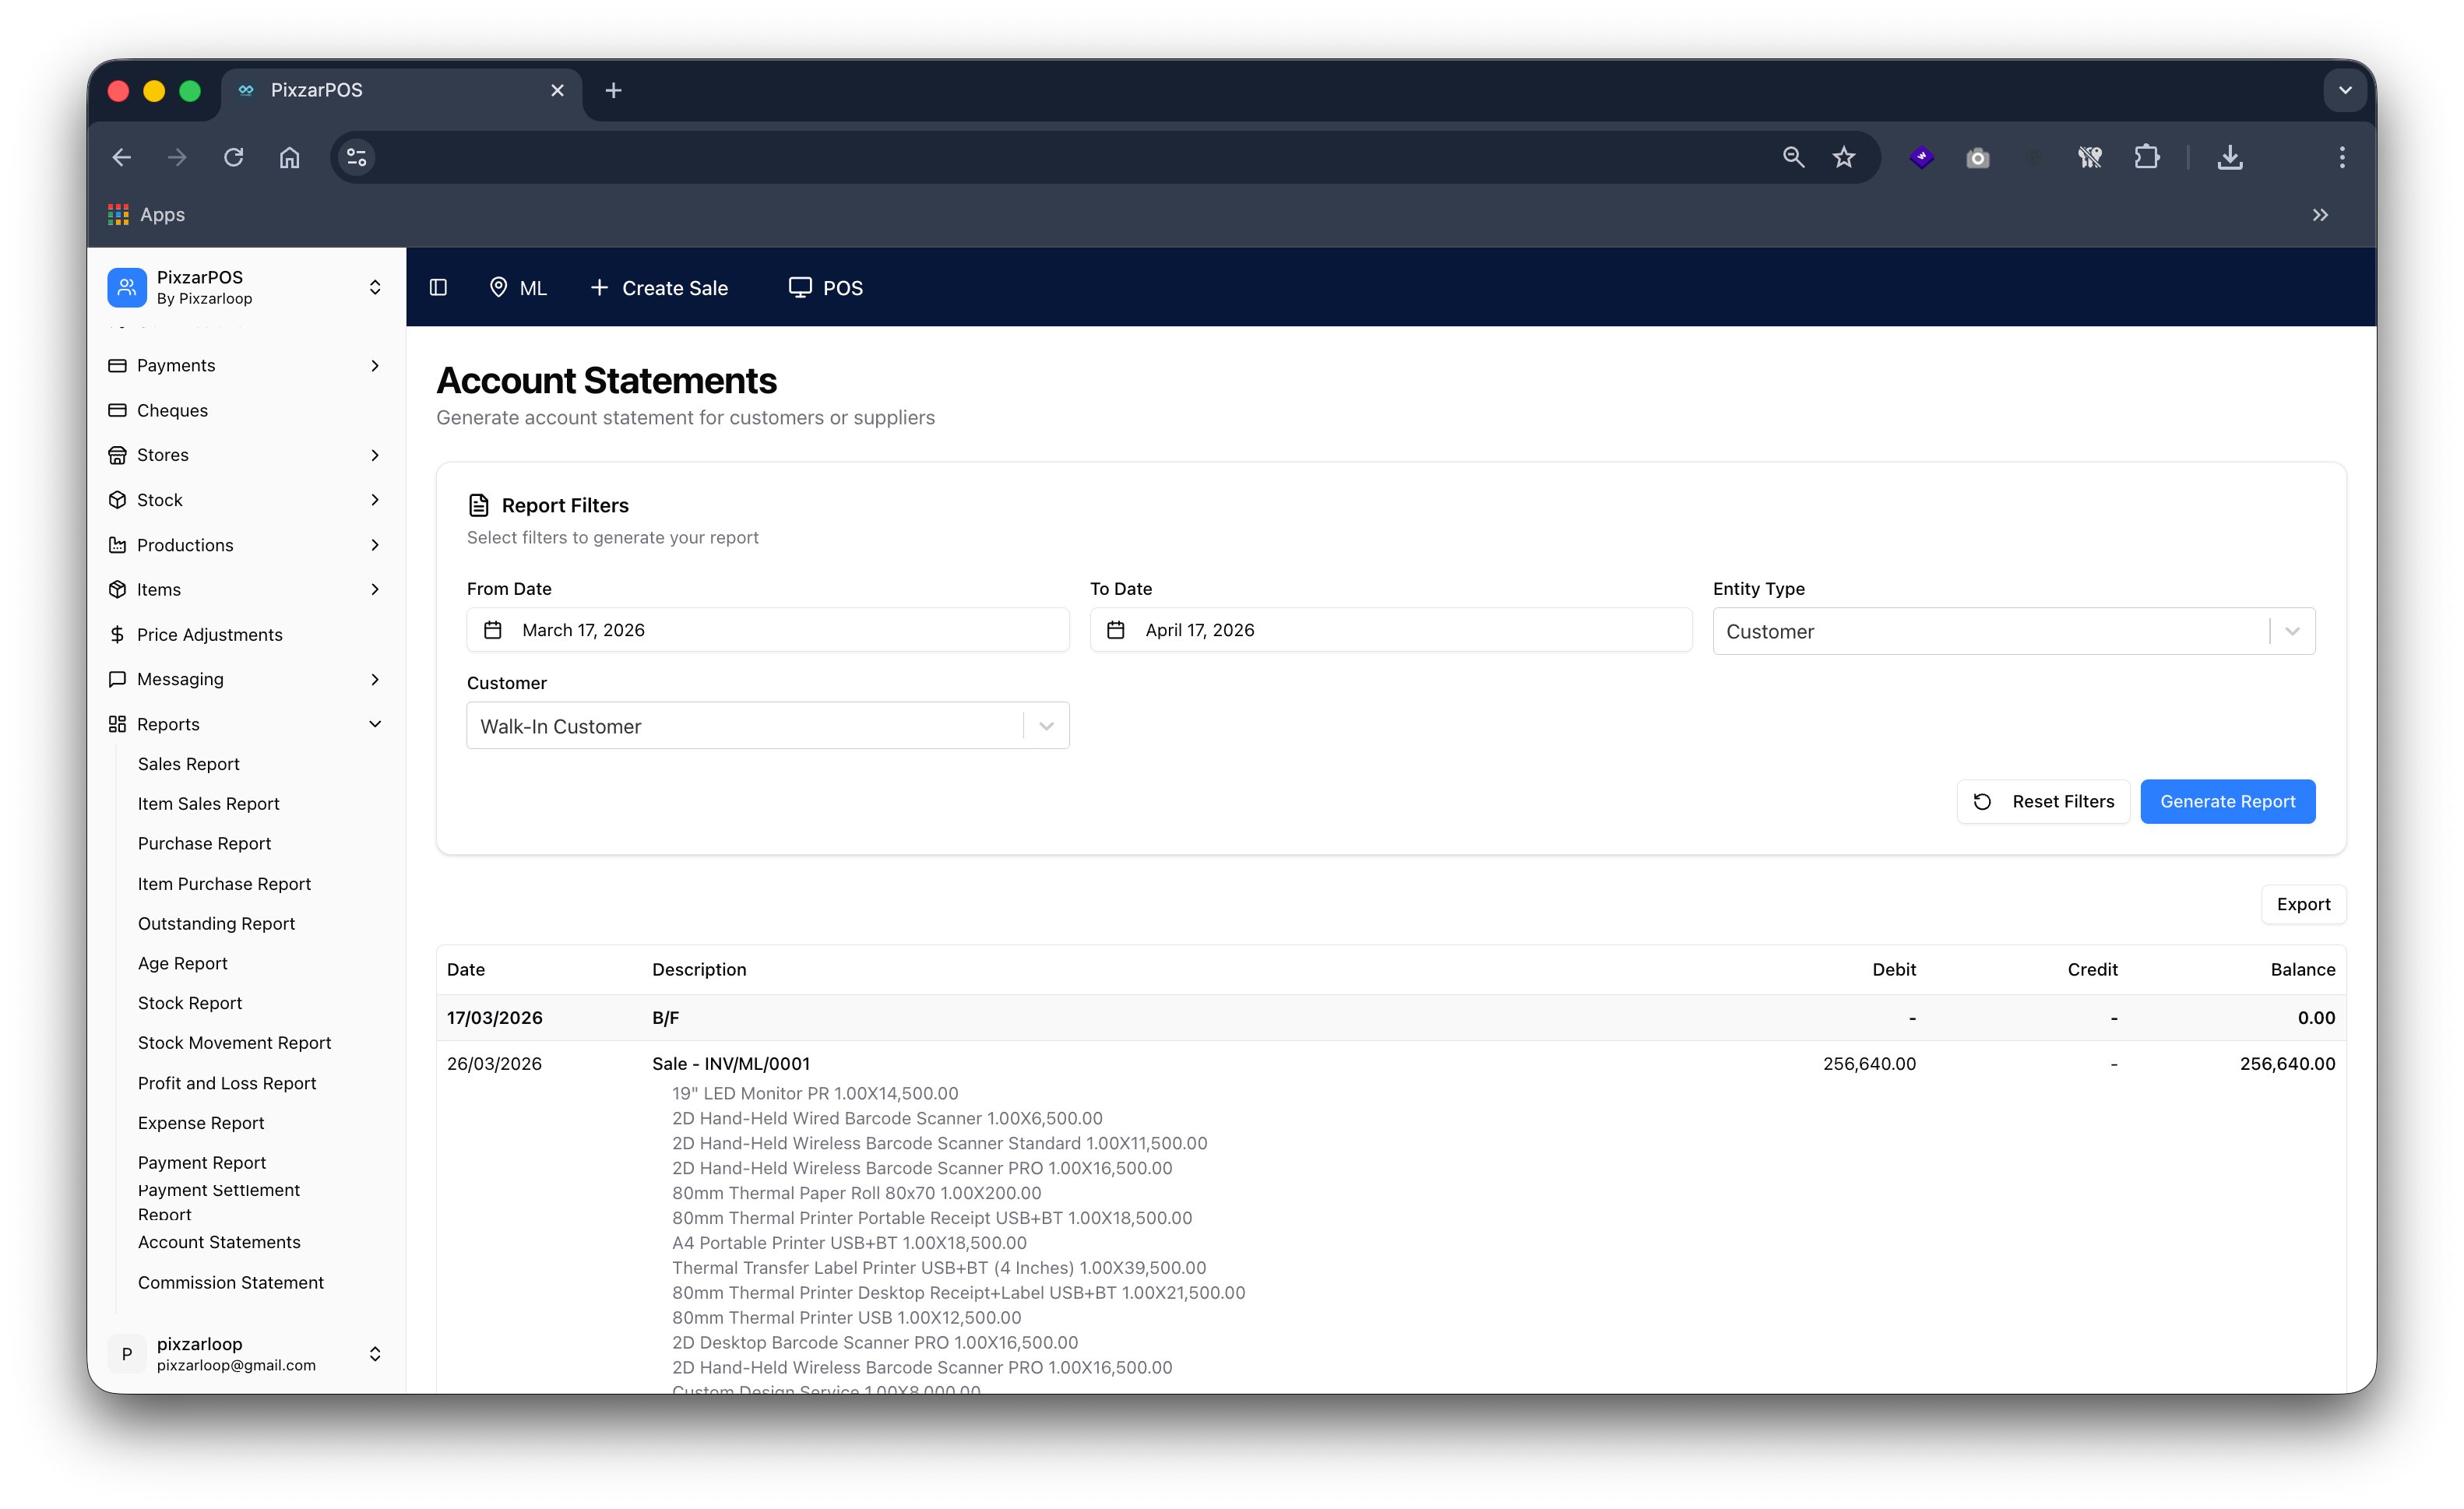
Task: Open the Payments section icon in sidebar
Action: click(x=117, y=365)
